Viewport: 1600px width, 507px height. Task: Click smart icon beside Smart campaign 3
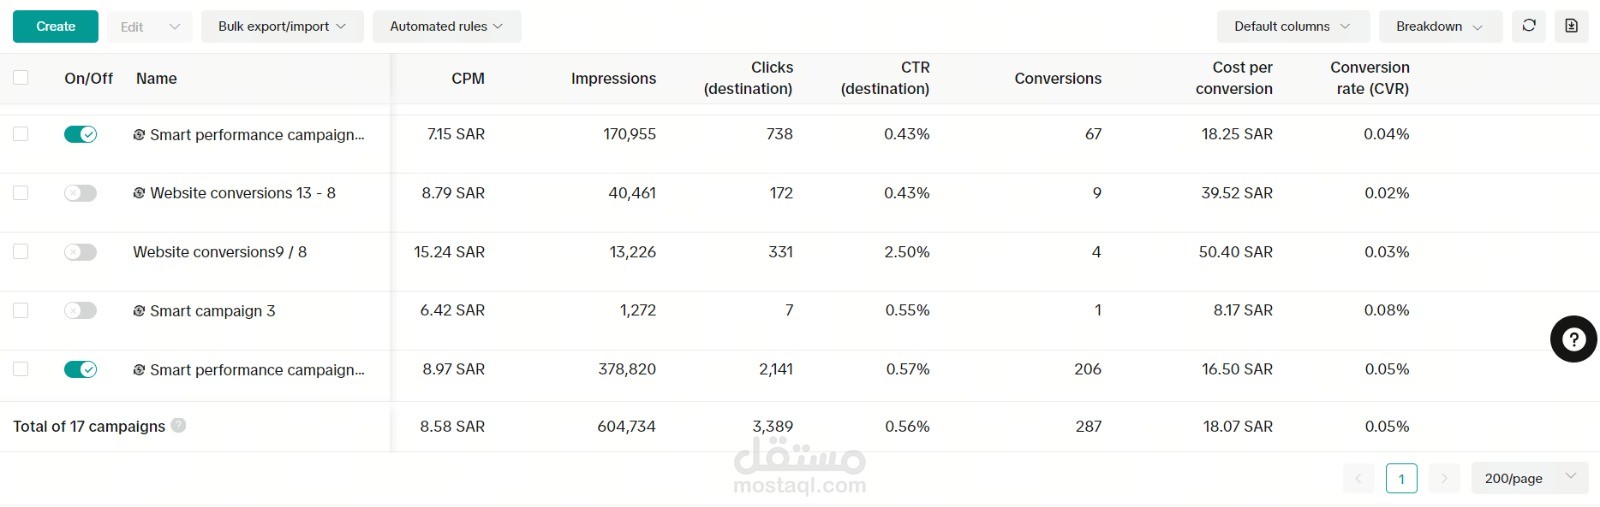point(139,311)
